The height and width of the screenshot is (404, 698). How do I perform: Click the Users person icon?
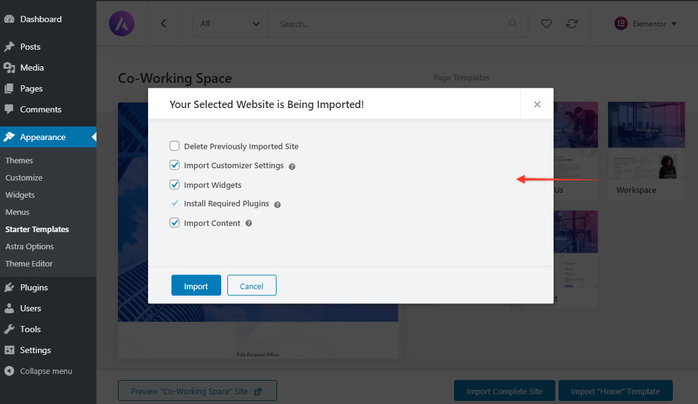[x=9, y=308]
